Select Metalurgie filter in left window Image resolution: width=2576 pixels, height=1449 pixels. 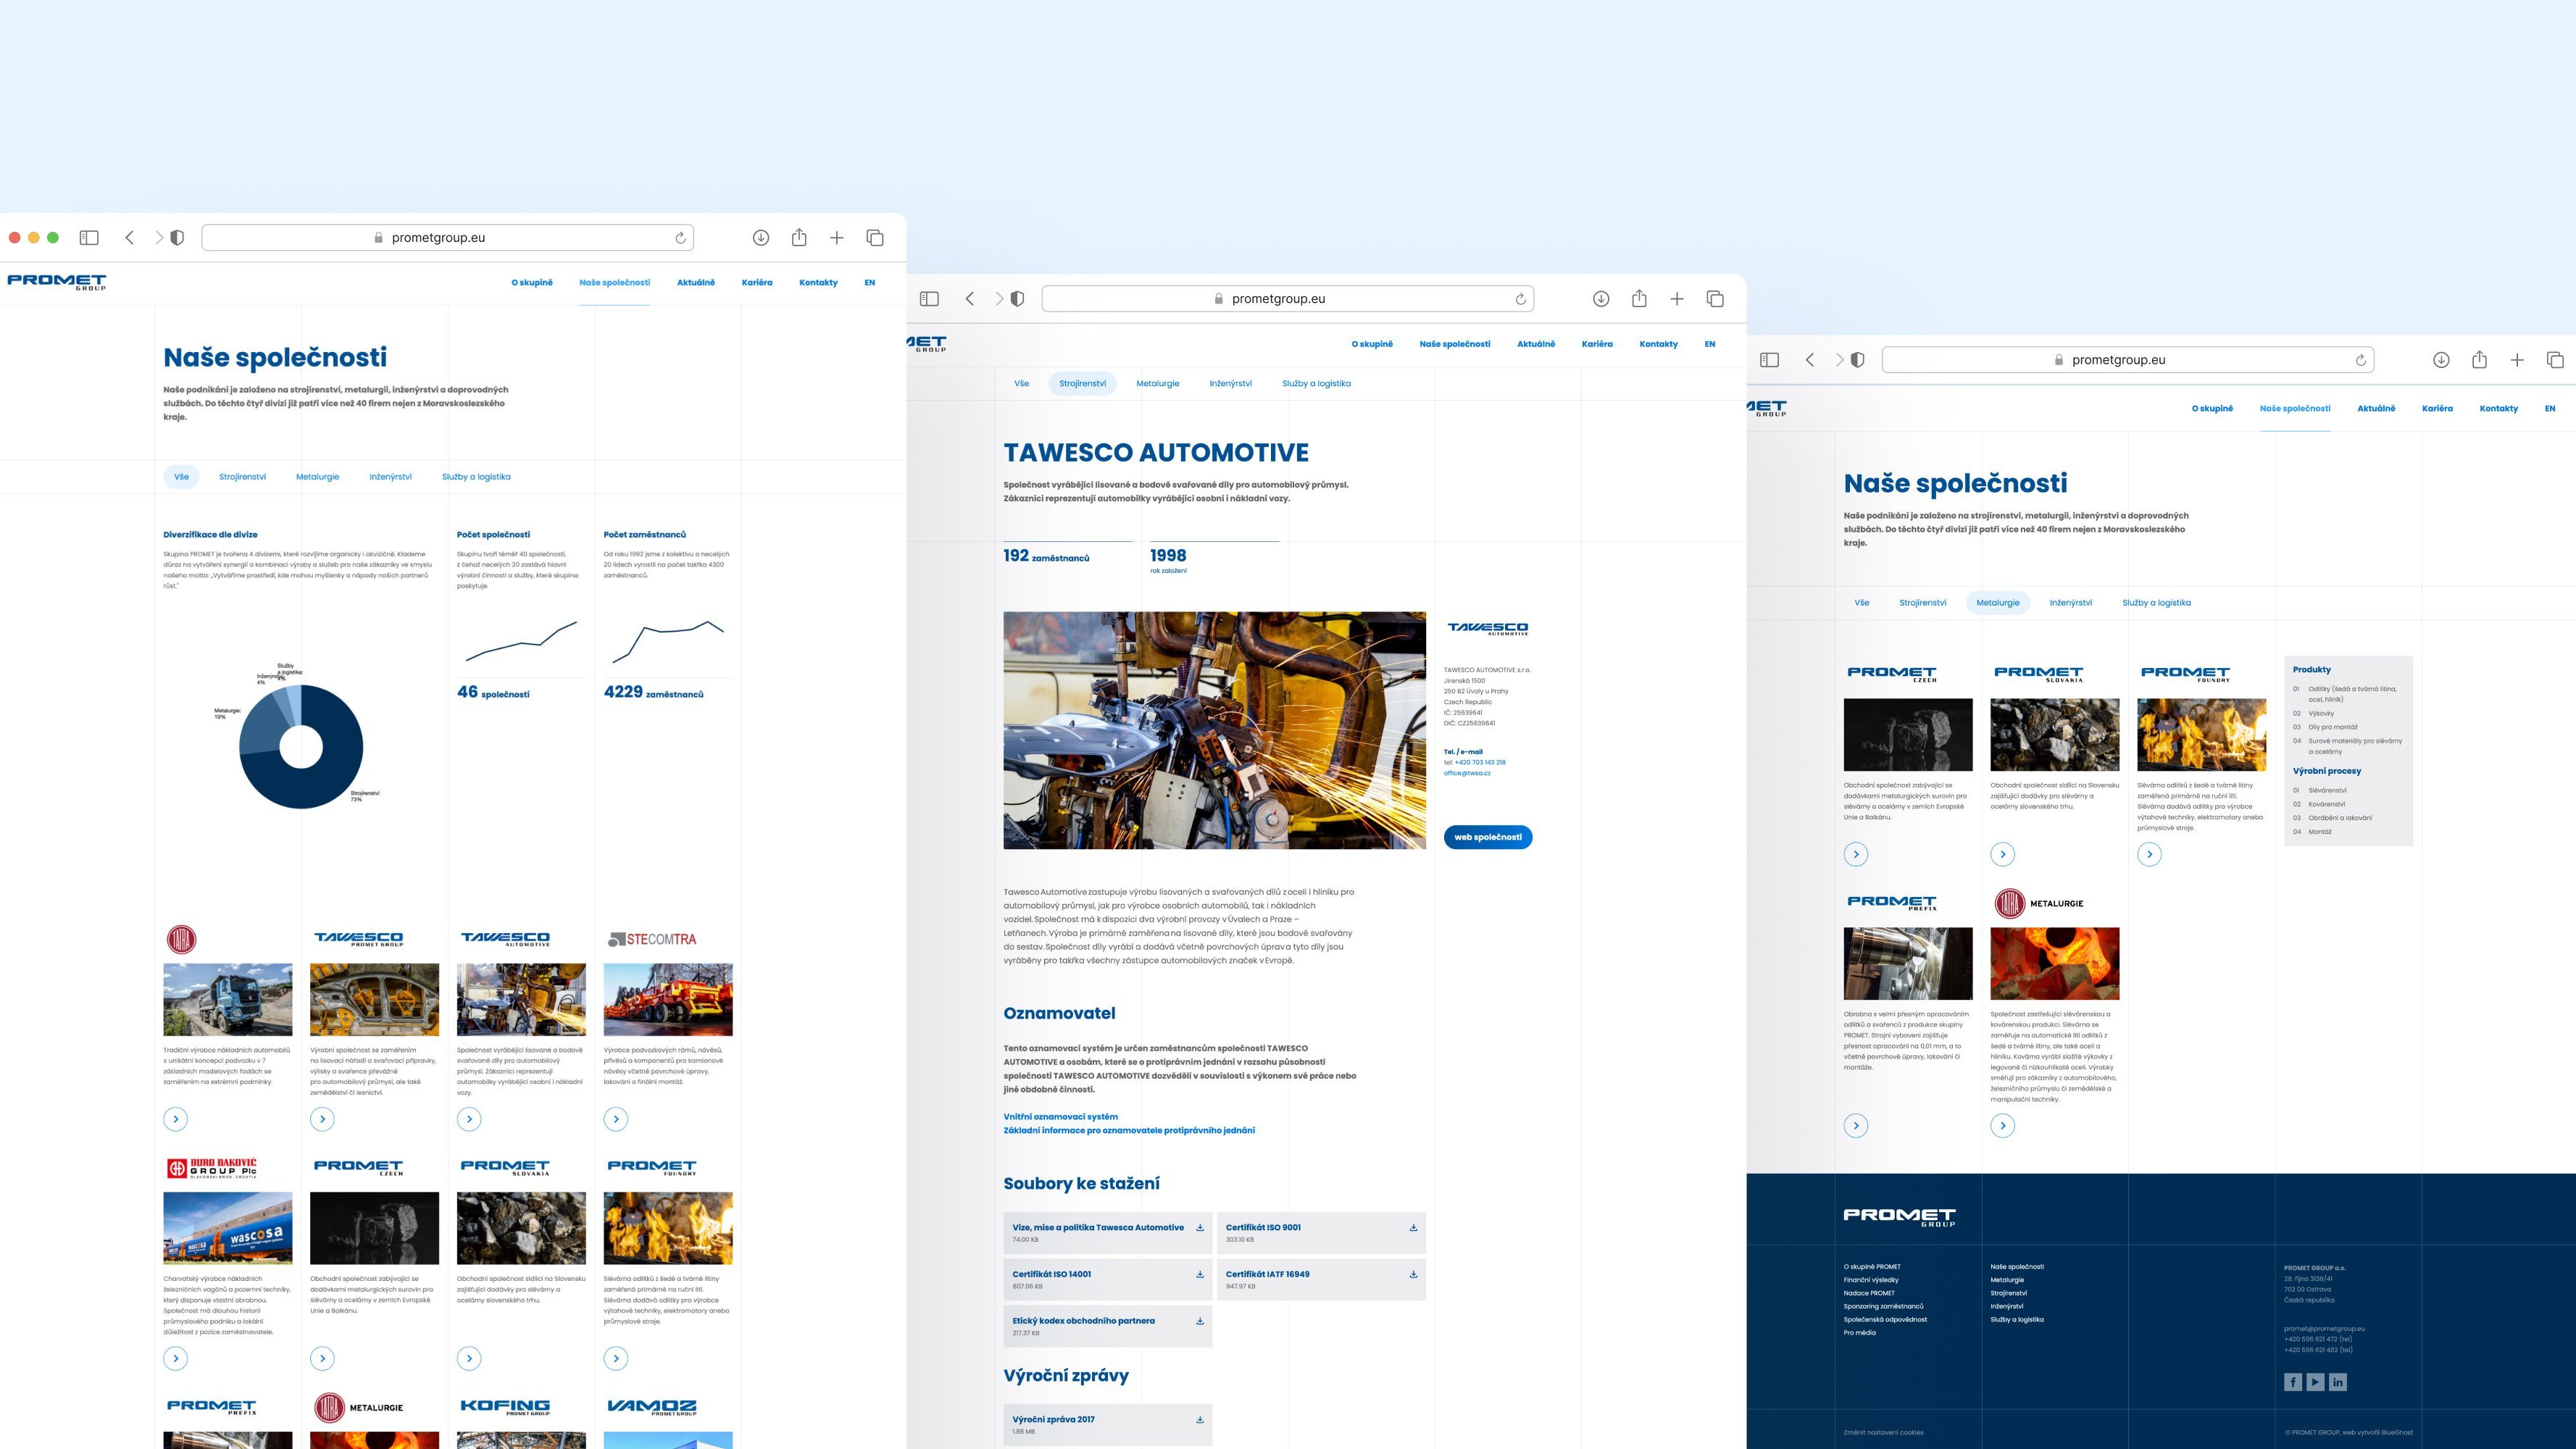[318, 477]
